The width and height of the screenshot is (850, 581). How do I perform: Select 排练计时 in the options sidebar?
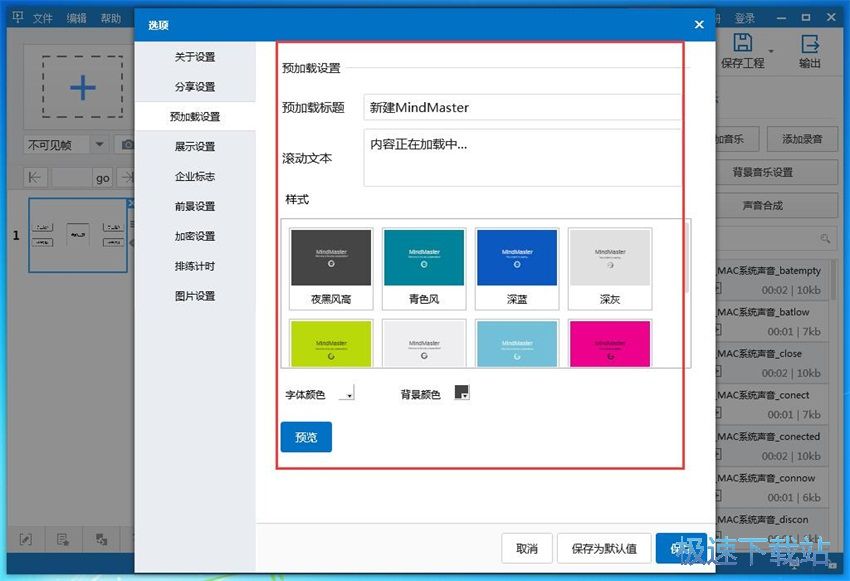pyautogui.click(x=195, y=266)
